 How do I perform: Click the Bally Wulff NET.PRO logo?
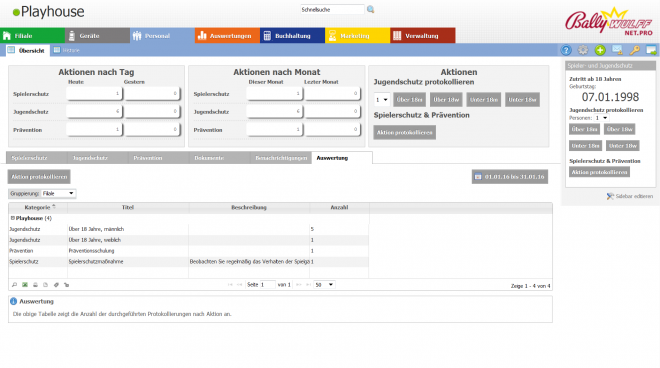[609, 22]
